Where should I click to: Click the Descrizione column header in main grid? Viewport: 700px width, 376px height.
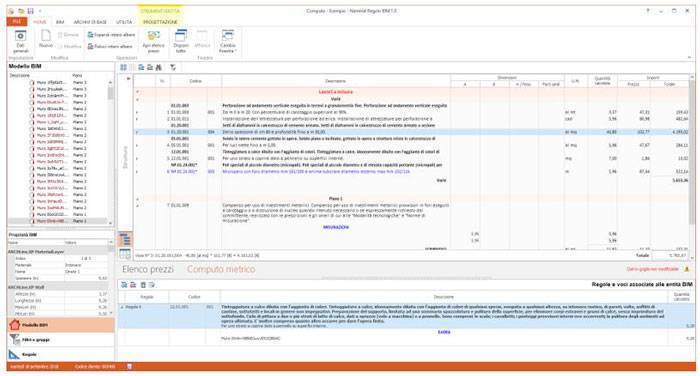point(335,81)
